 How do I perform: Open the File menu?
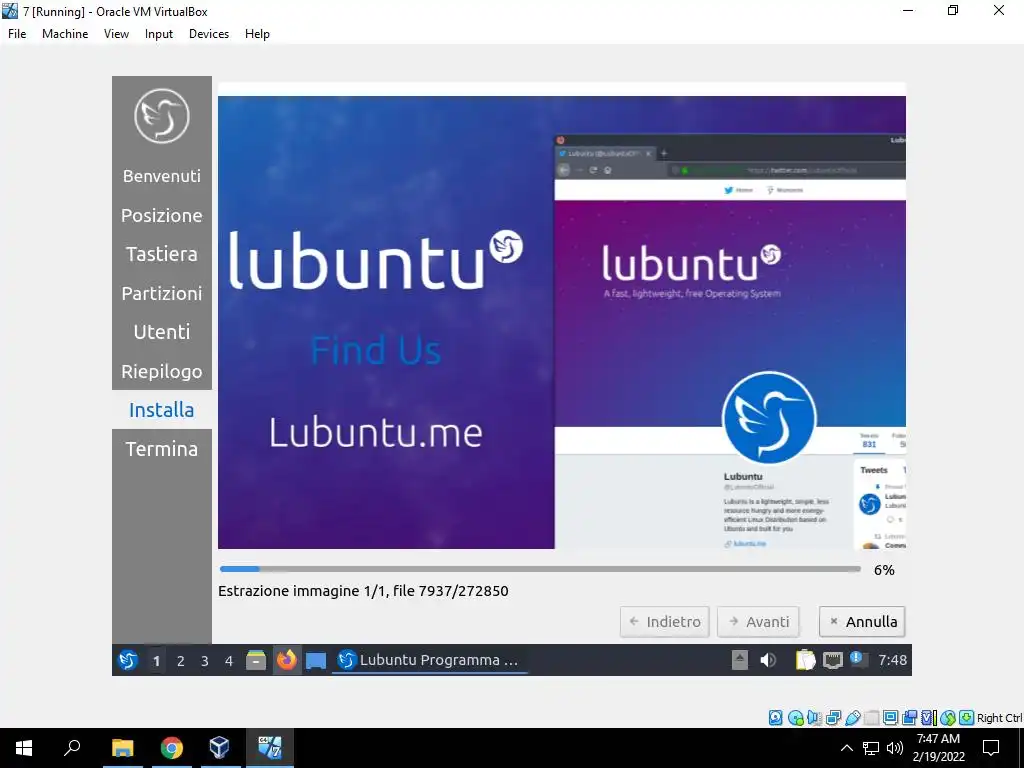tap(17, 34)
